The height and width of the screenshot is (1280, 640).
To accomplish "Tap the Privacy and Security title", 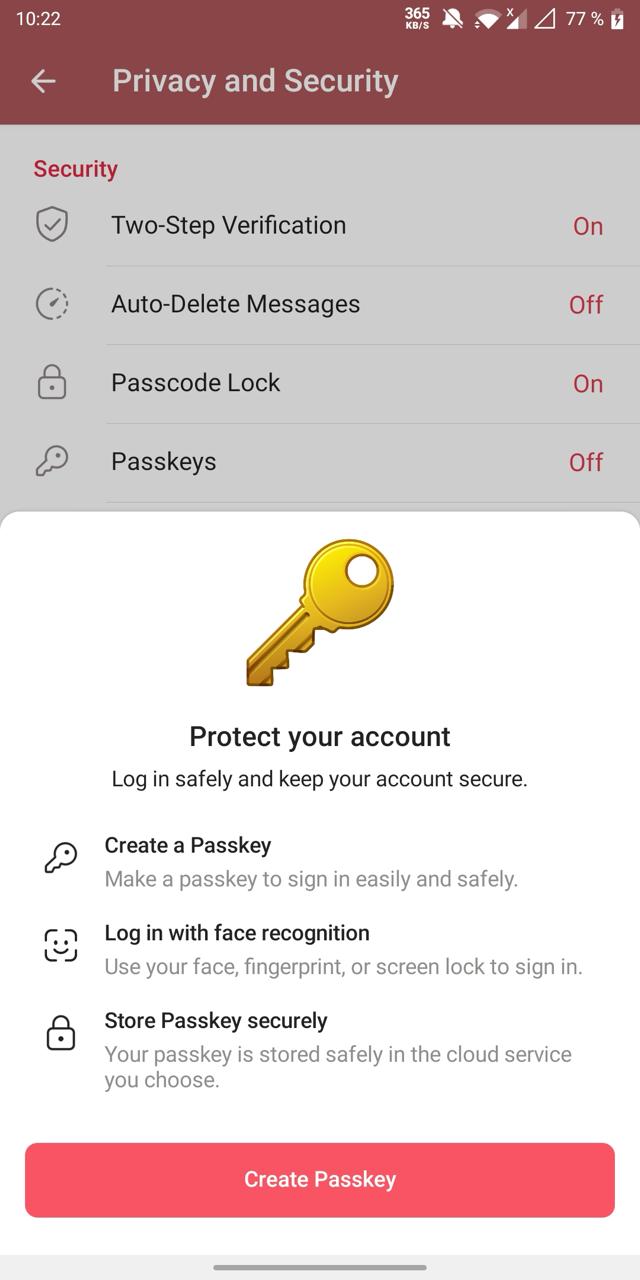I will tap(255, 81).
